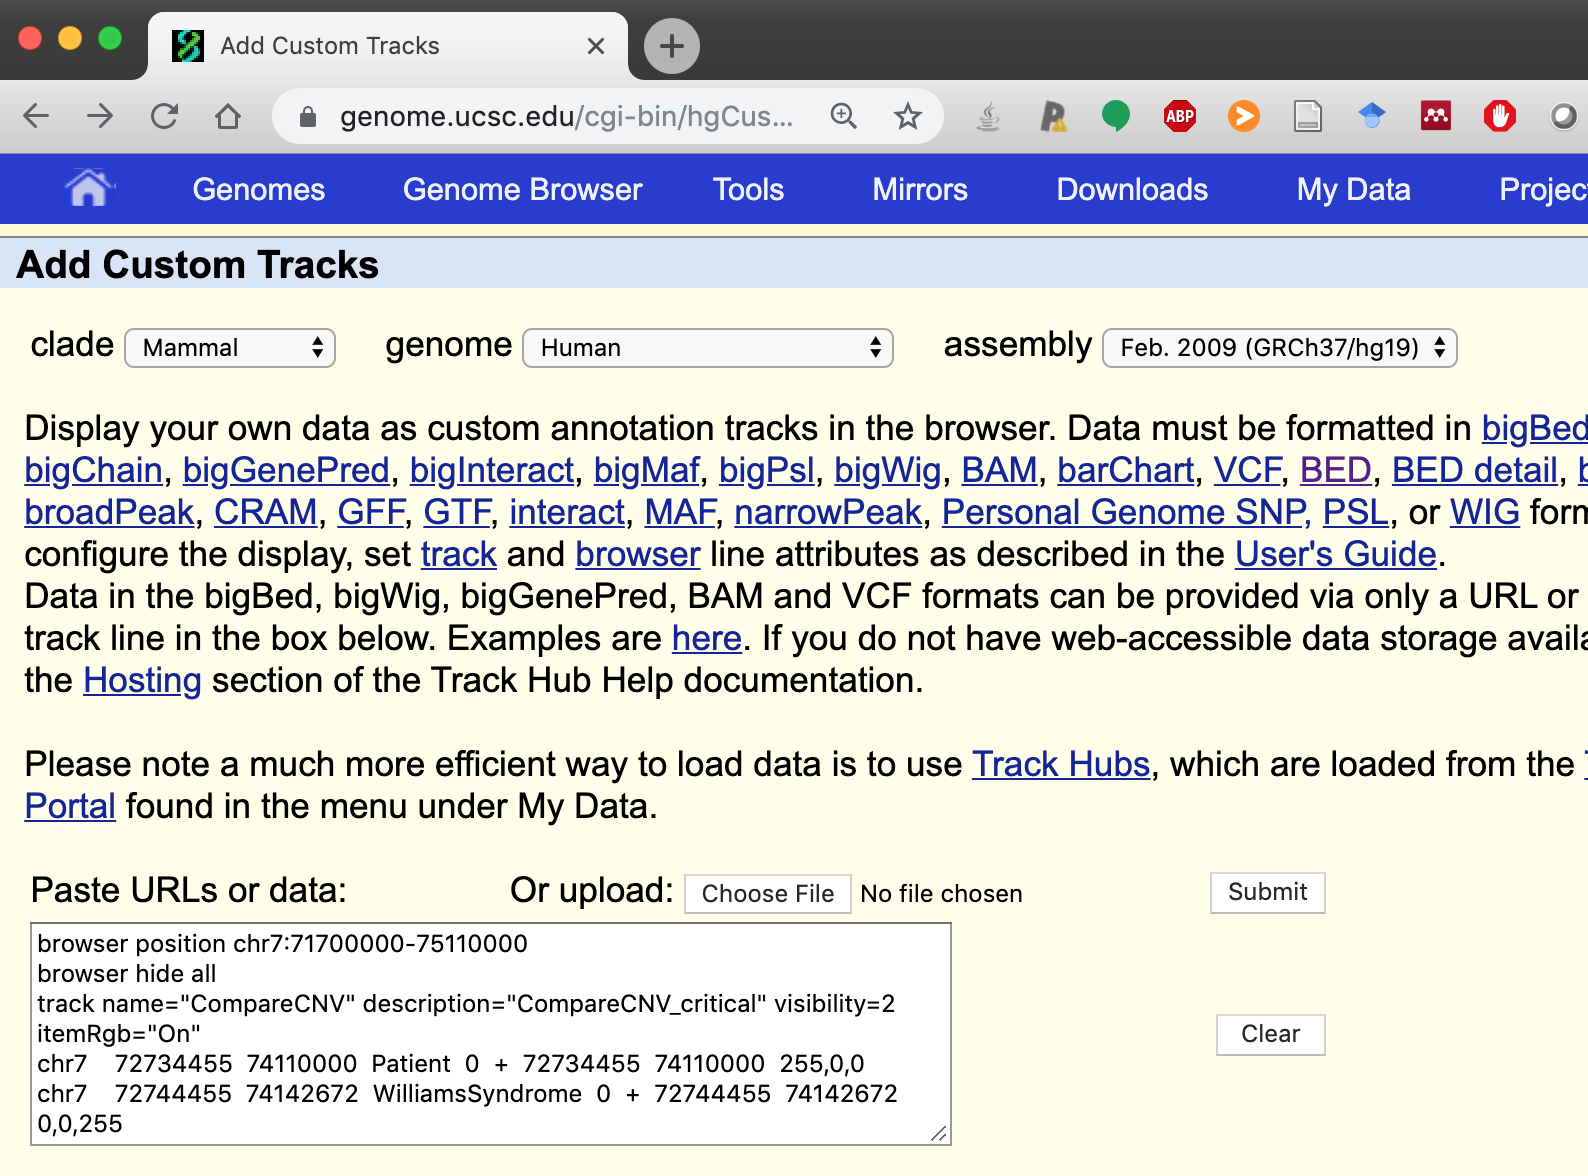Click the UCSC favicon on the tab
Image resolution: width=1588 pixels, height=1176 pixels.
click(x=188, y=46)
